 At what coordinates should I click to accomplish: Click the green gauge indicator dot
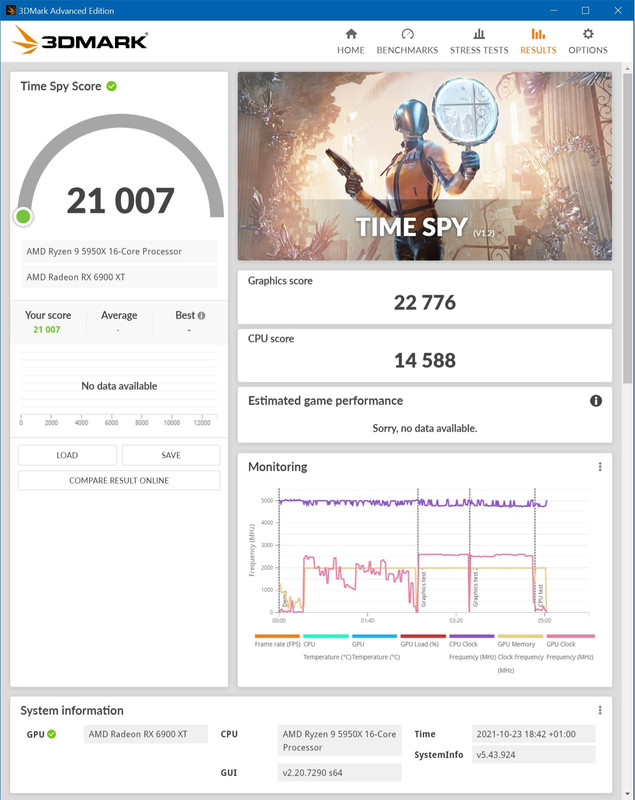pyautogui.click(x=23, y=217)
